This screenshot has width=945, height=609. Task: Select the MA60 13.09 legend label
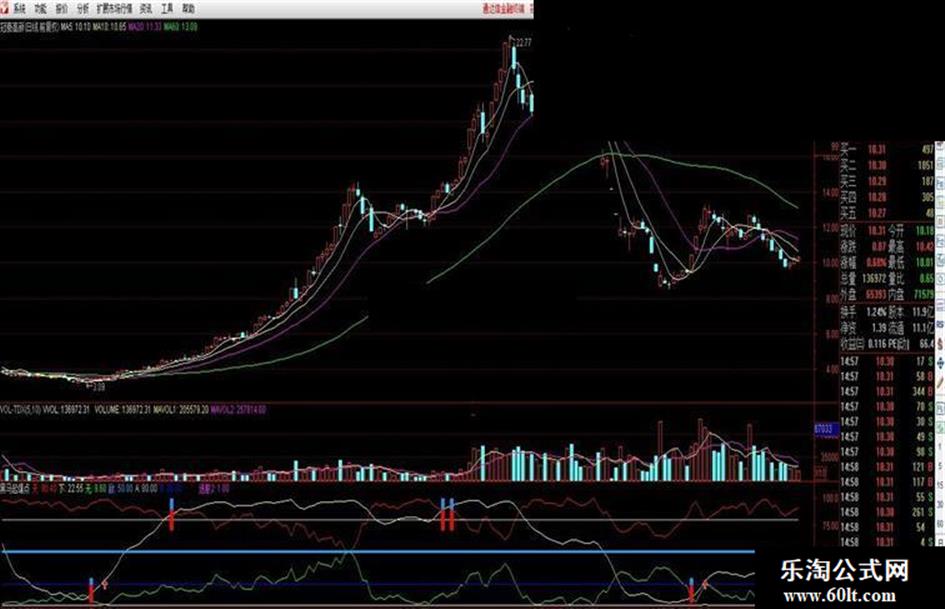click(180, 27)
